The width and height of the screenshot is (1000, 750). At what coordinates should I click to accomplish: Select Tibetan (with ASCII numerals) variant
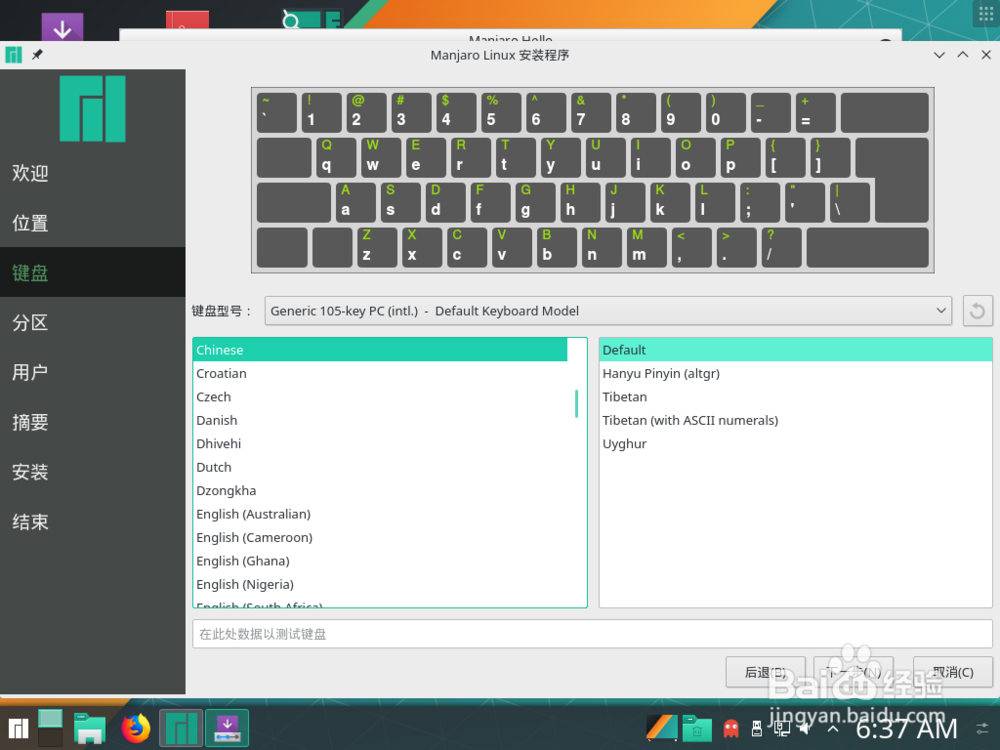pos(795,421)
